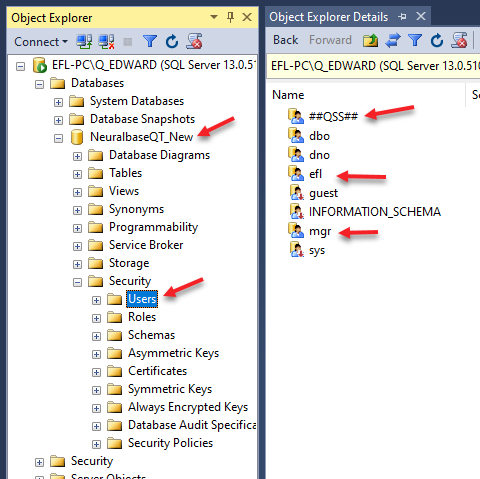Collapse the NeuralbaseQT_New database
Screen dimensions: 480x479
tap(58, 138)
